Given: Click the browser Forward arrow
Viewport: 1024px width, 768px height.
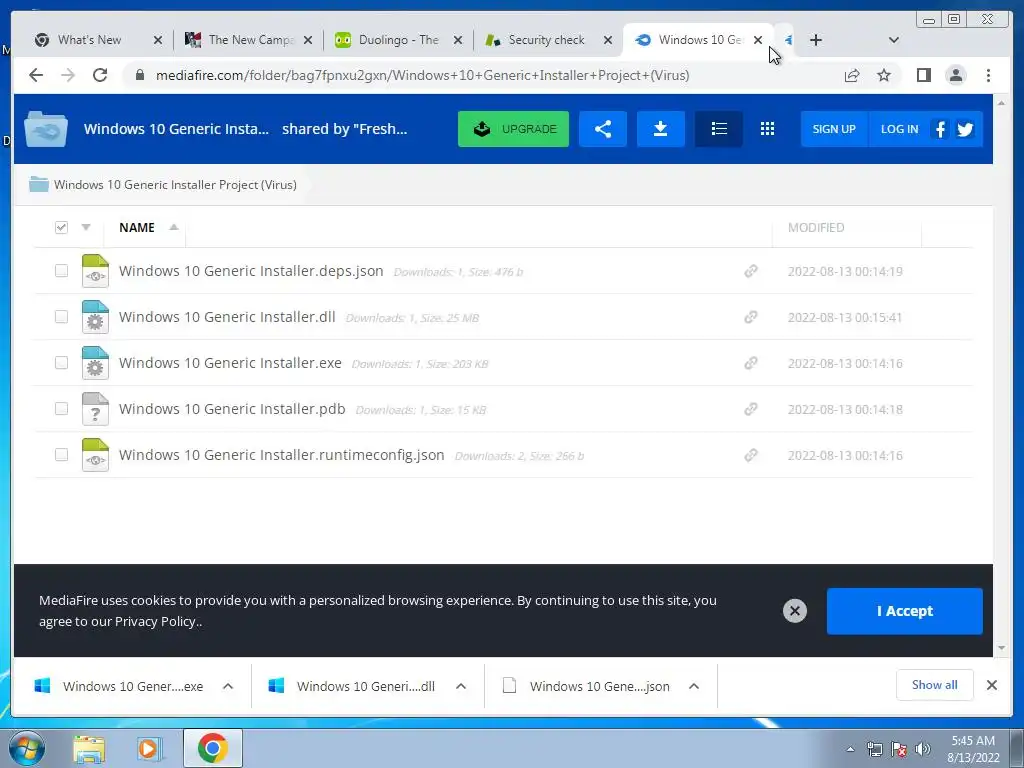Looking at the screenshot, I should 68,75.
